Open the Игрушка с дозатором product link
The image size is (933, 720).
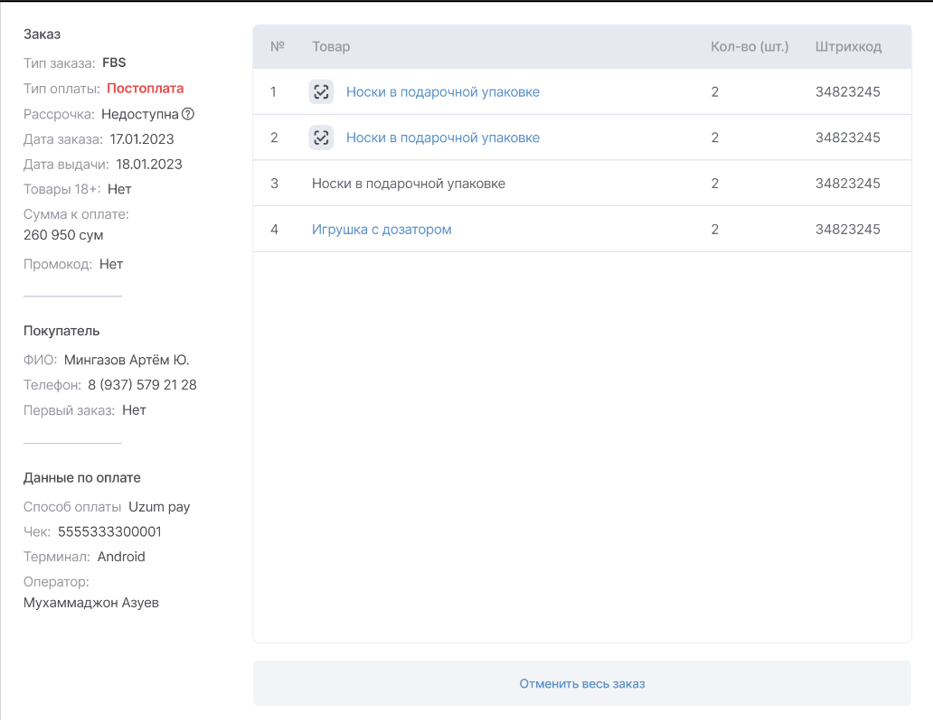pos(381,230)
